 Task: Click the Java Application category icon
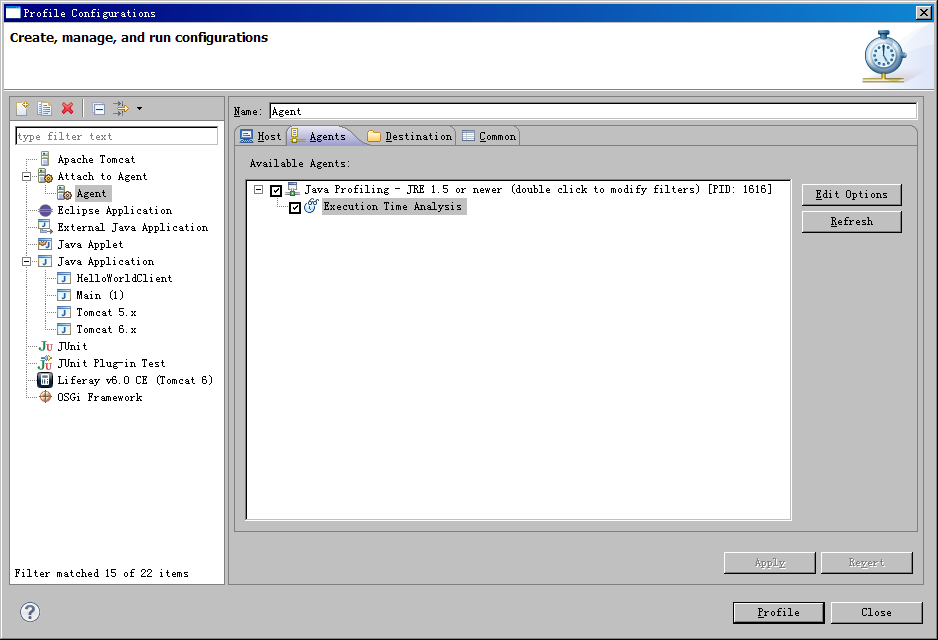coord(45,261)
